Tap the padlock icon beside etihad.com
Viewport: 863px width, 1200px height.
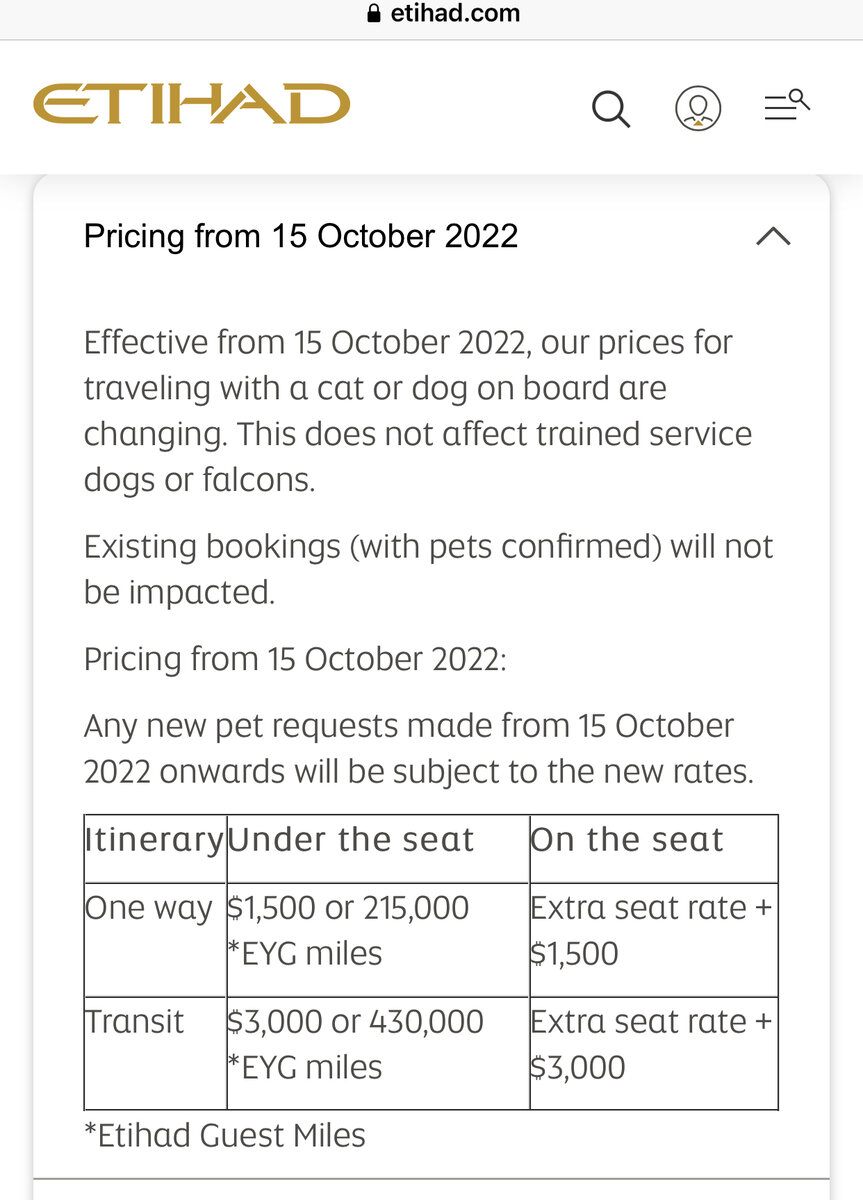coord(375,14)
